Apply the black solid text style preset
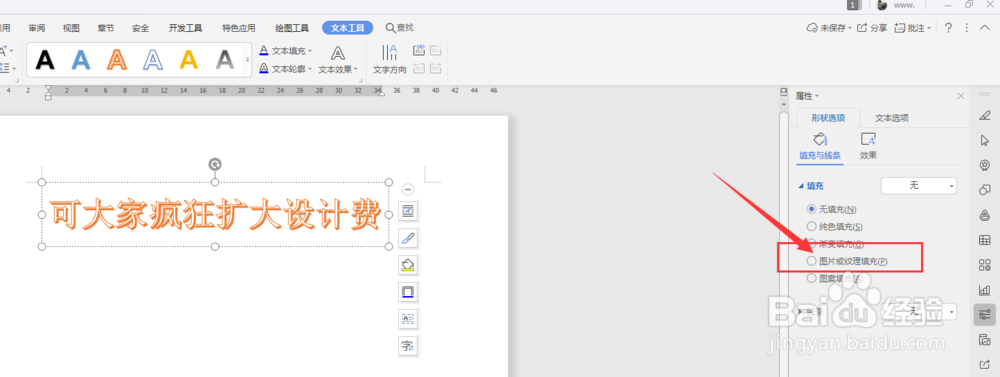1000x377 pixels. (45, 59)
